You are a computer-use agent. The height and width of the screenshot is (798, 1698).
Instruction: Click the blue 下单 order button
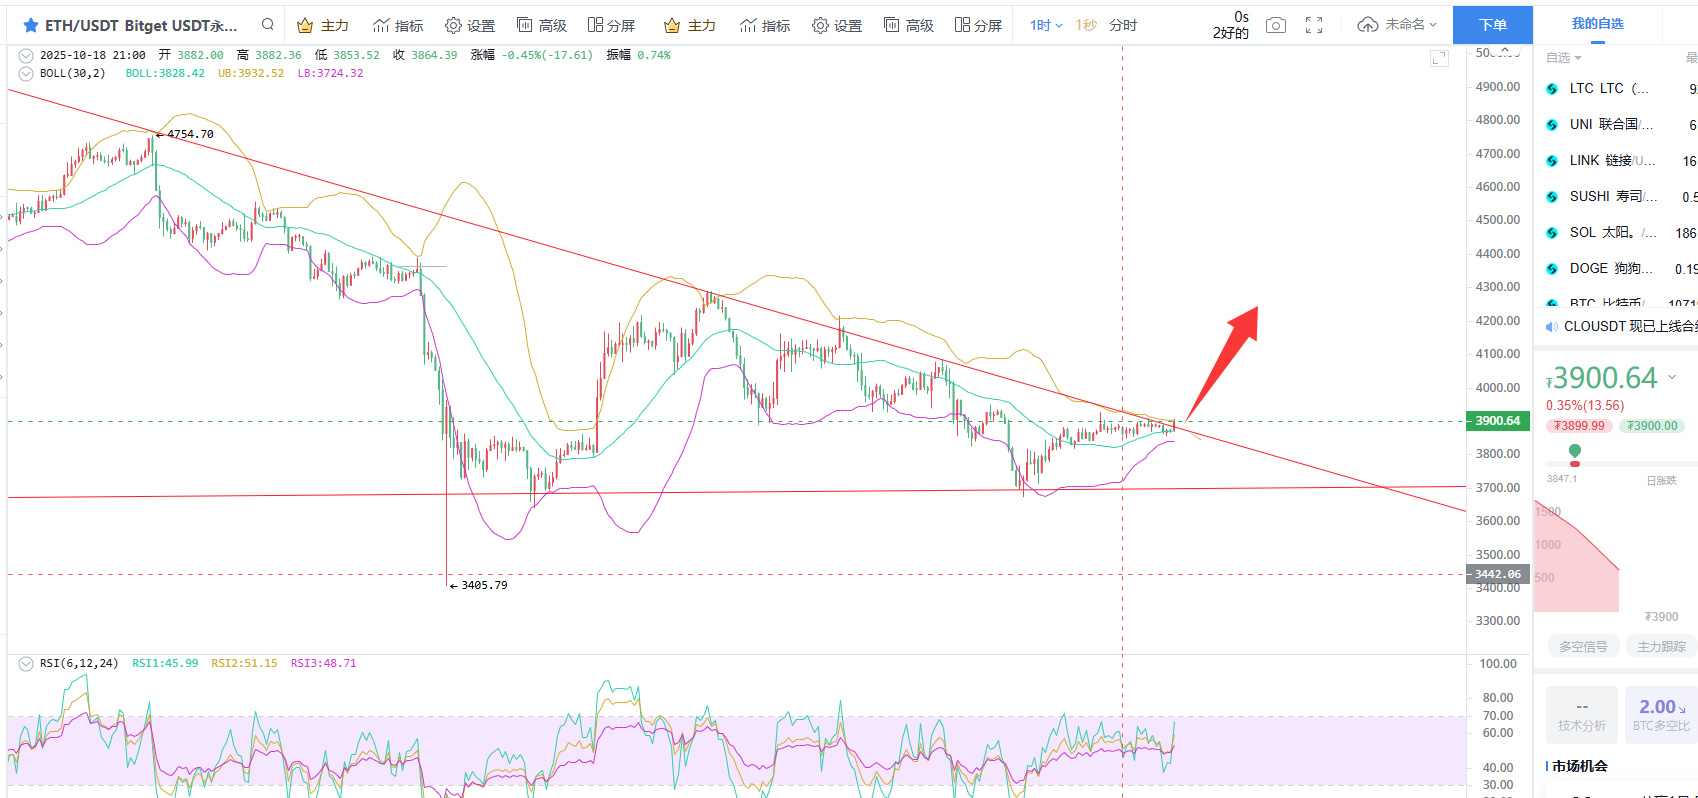[1492, 25]
